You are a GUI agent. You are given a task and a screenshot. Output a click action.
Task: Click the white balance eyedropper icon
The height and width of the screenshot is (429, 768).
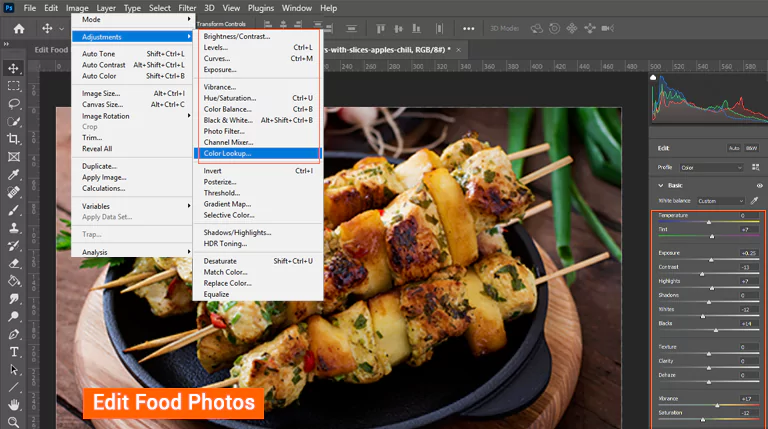tap(754, 200)
